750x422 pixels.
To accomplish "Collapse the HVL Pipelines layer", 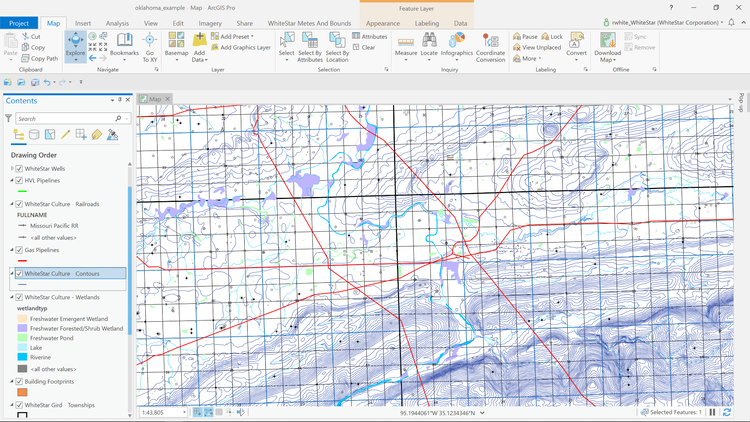I will [x=12, y=180].
